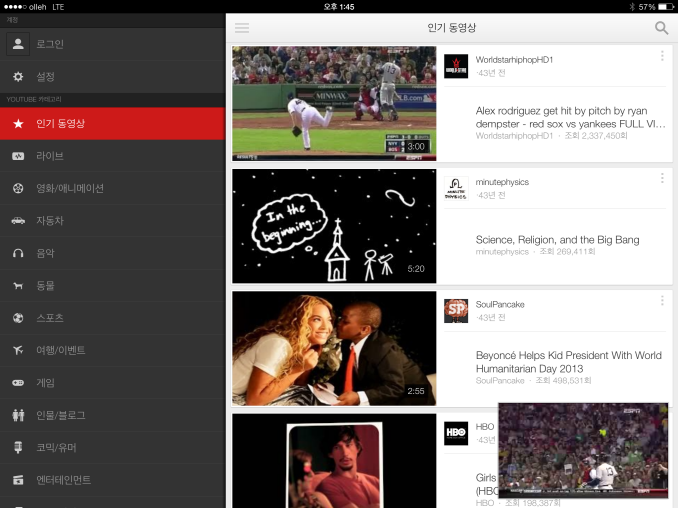The width and height of the screenshot is (678, 508).
Task: Tap the soccer ball icon for 스포츠
Action: 18,318
